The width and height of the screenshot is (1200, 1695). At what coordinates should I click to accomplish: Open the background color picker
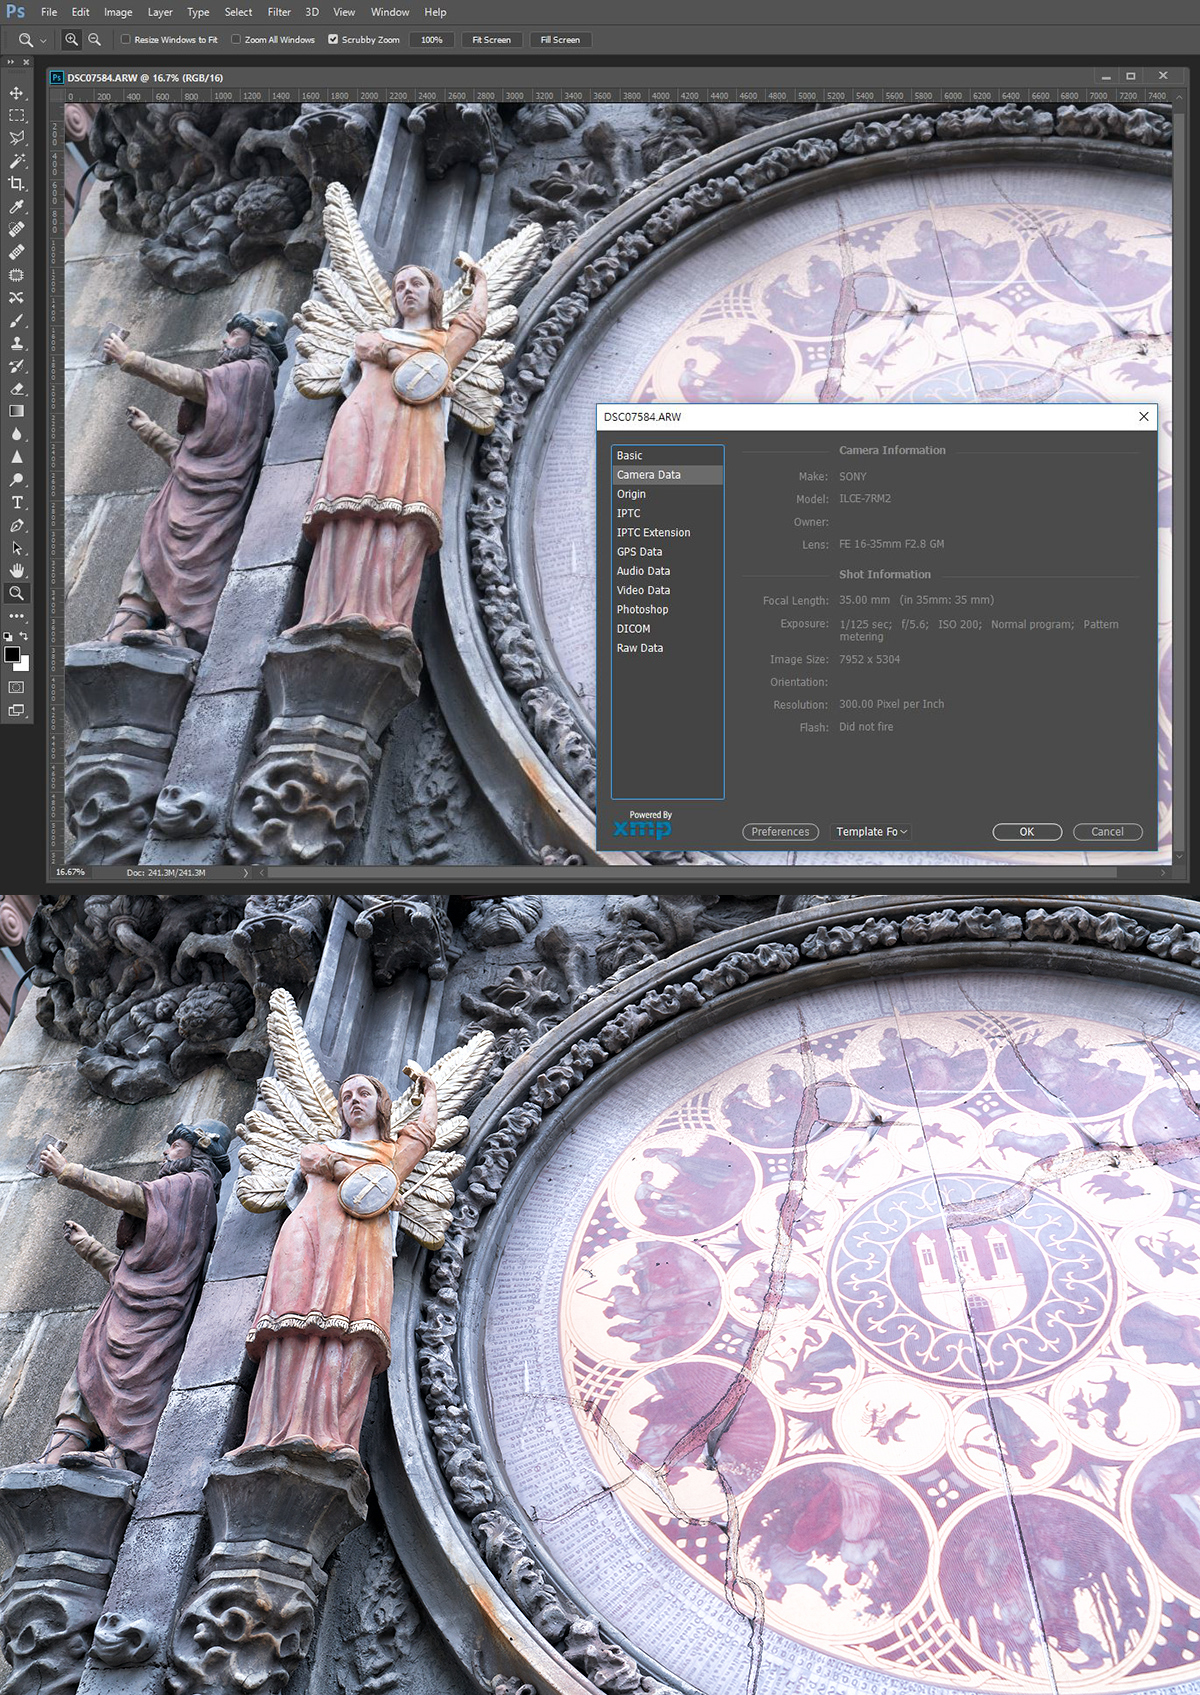click(24, 664)
